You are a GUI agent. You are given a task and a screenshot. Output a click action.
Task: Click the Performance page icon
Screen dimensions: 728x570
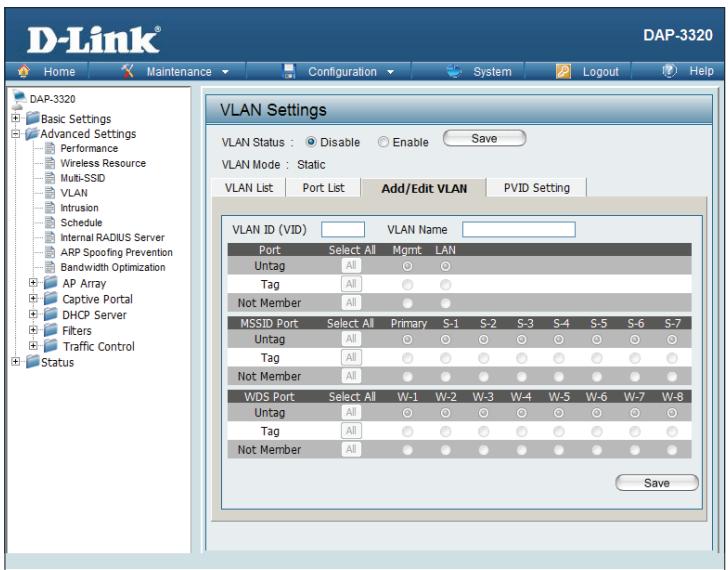[50, 148]
